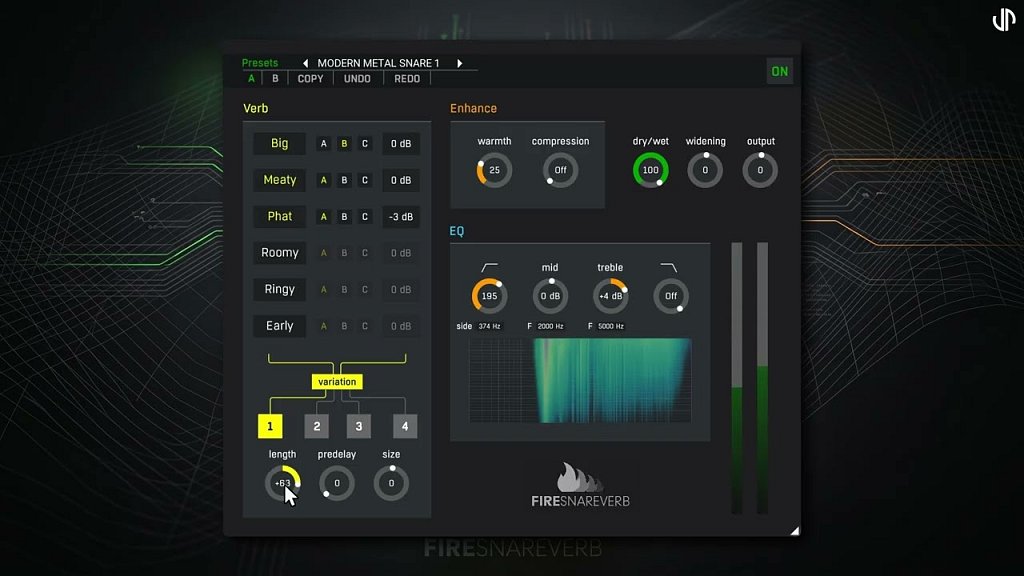Toggle the Big verb layer
Viewport: 1024px width, 576px height.
point(280,144)
